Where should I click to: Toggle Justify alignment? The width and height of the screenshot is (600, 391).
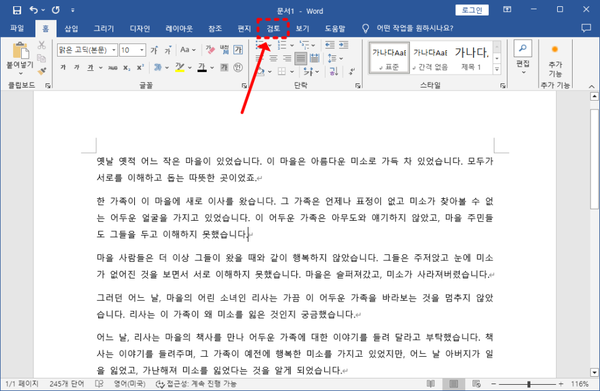tap(301, 58)
